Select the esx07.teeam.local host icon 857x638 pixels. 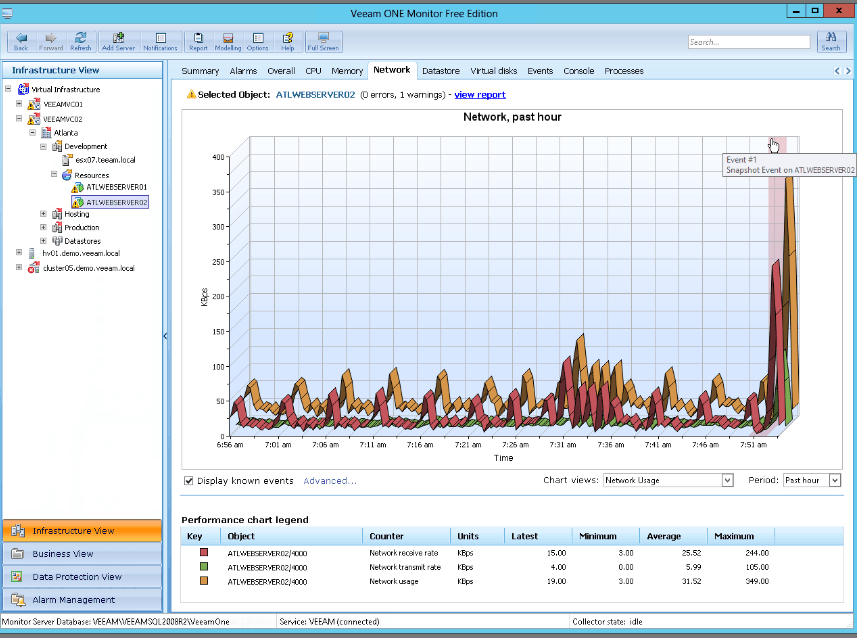coord(67,160)
